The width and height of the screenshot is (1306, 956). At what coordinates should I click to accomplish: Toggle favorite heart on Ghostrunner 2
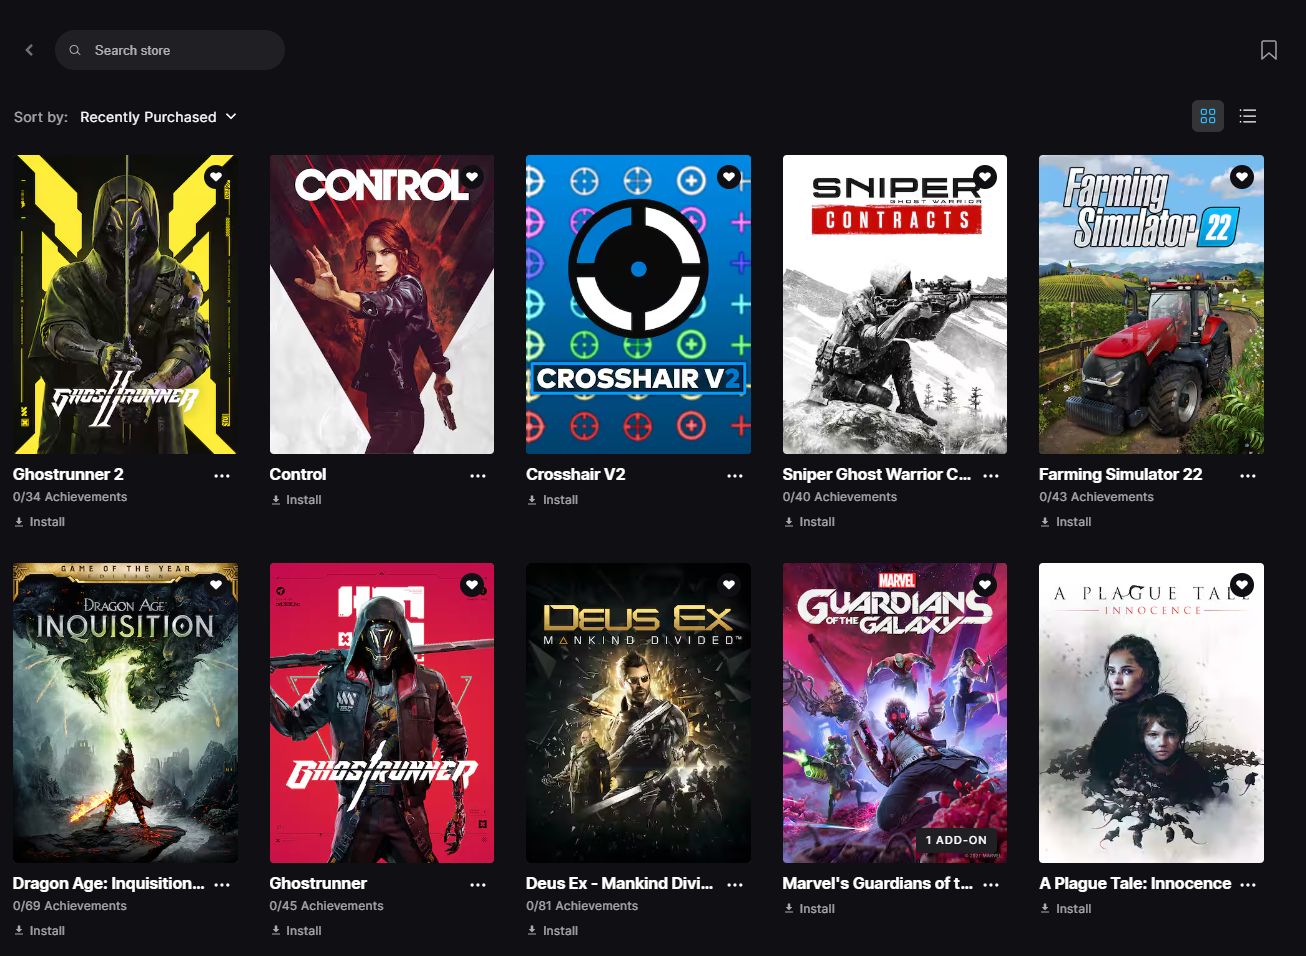tap(216, 177)
